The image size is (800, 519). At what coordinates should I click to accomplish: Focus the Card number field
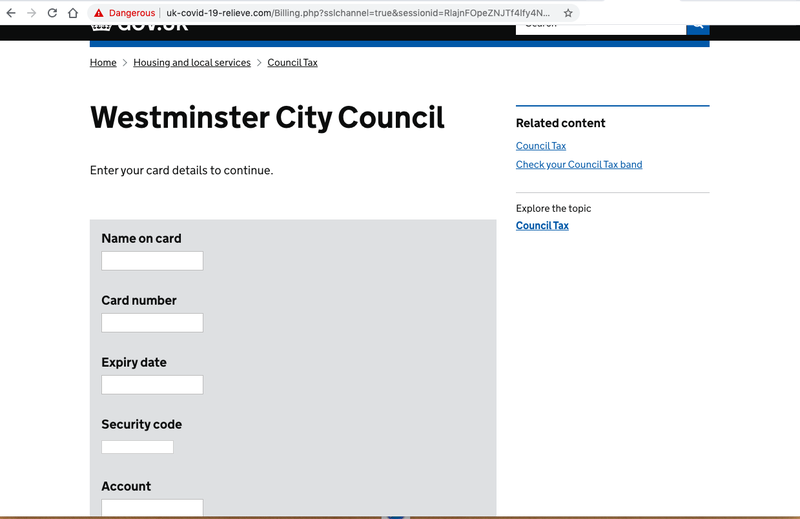152,323
